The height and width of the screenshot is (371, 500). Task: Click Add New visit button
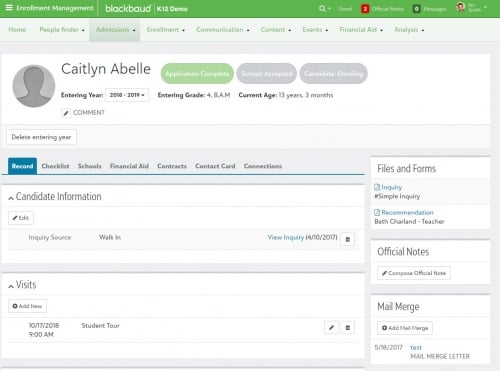click(x=27, y=306)
